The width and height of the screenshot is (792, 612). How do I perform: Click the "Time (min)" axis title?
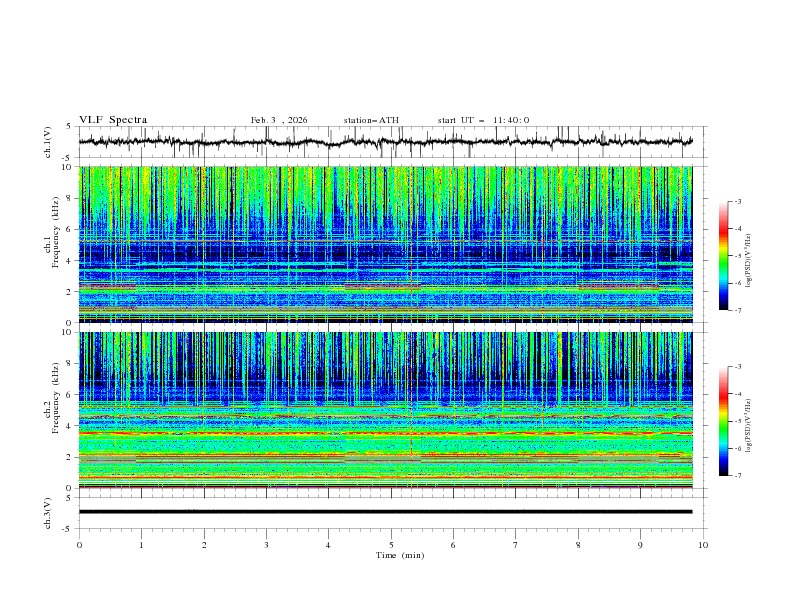click(400, 555)
